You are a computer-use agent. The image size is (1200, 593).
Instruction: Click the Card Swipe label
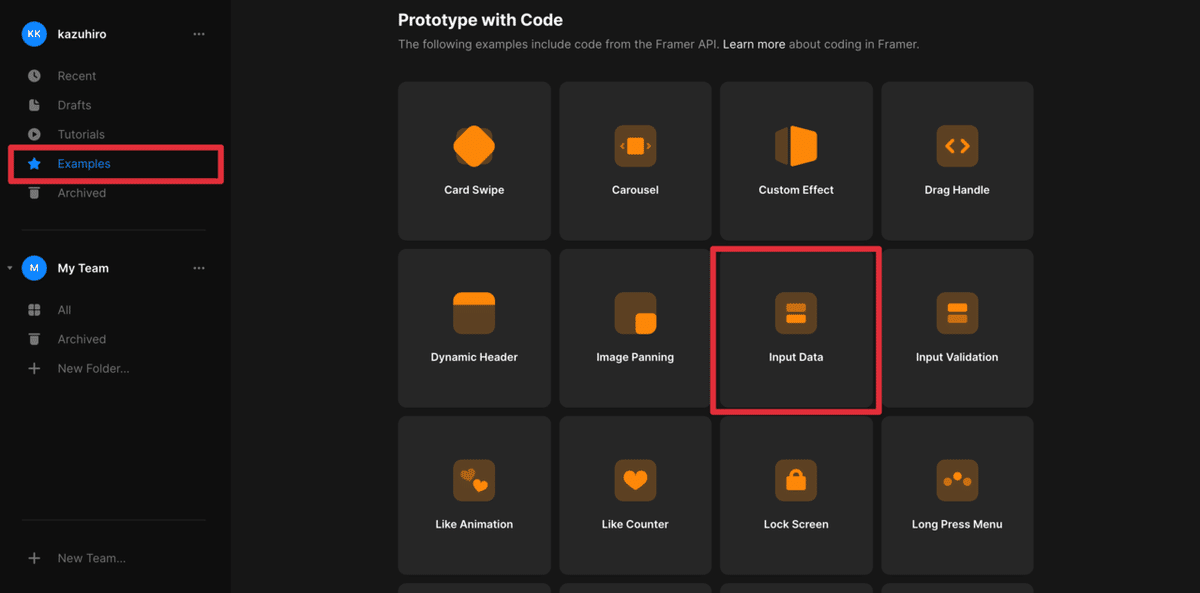474,190
